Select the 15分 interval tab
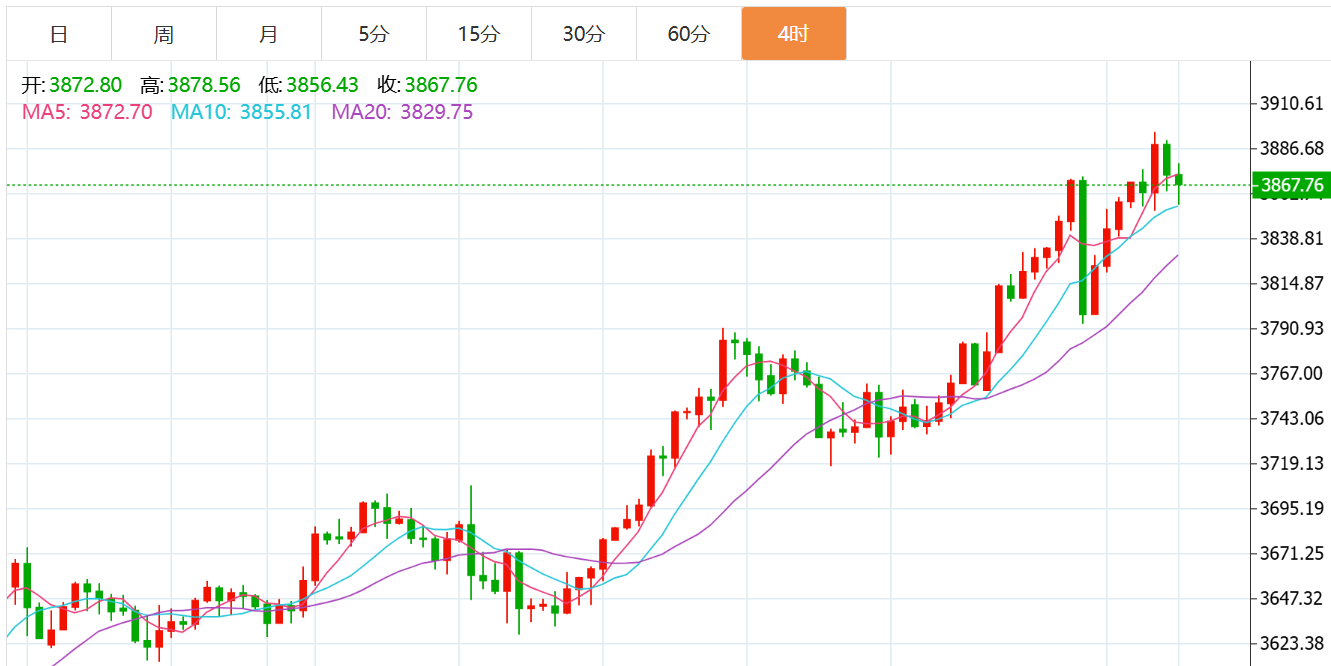 (479, 34)
